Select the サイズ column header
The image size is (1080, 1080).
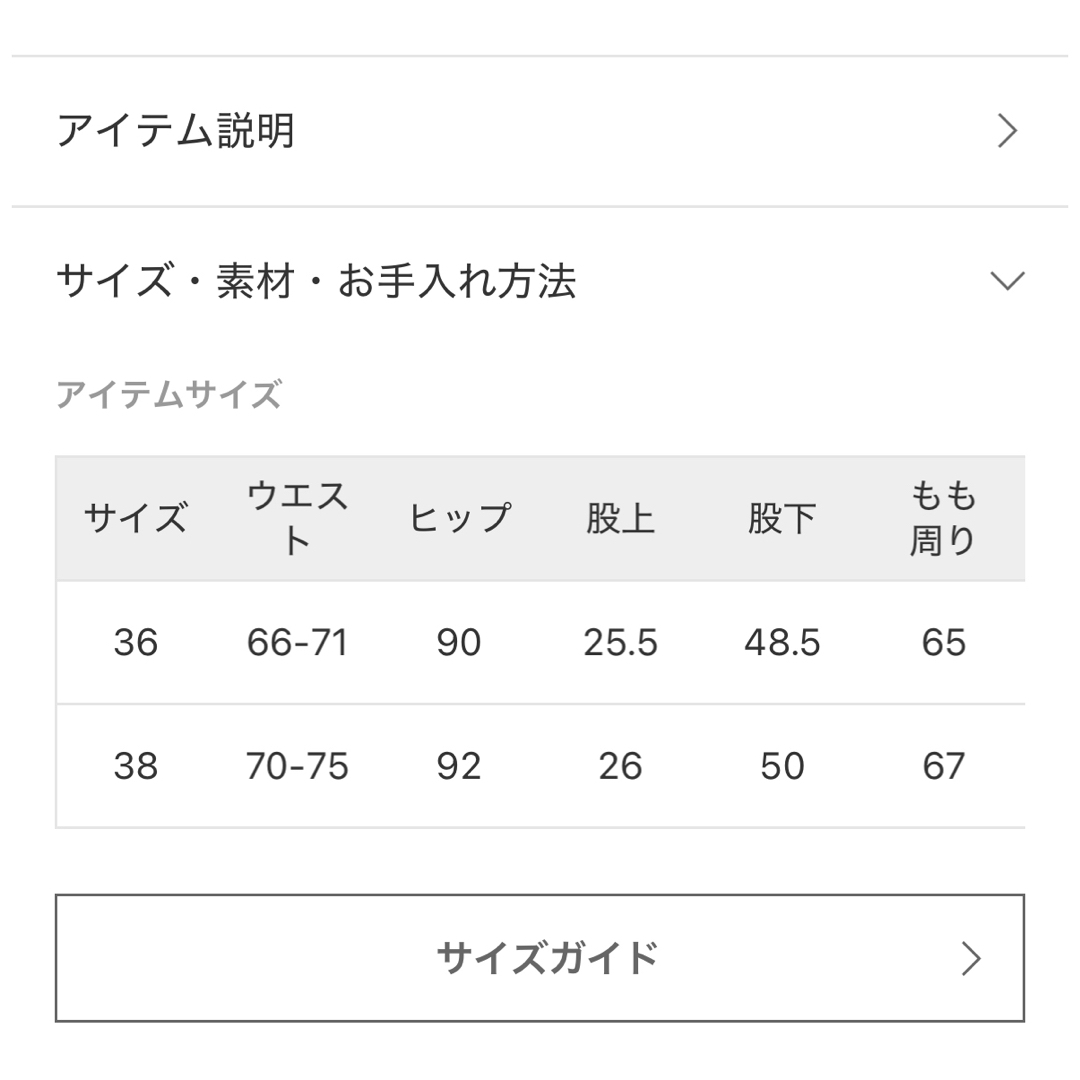[136, 518]
